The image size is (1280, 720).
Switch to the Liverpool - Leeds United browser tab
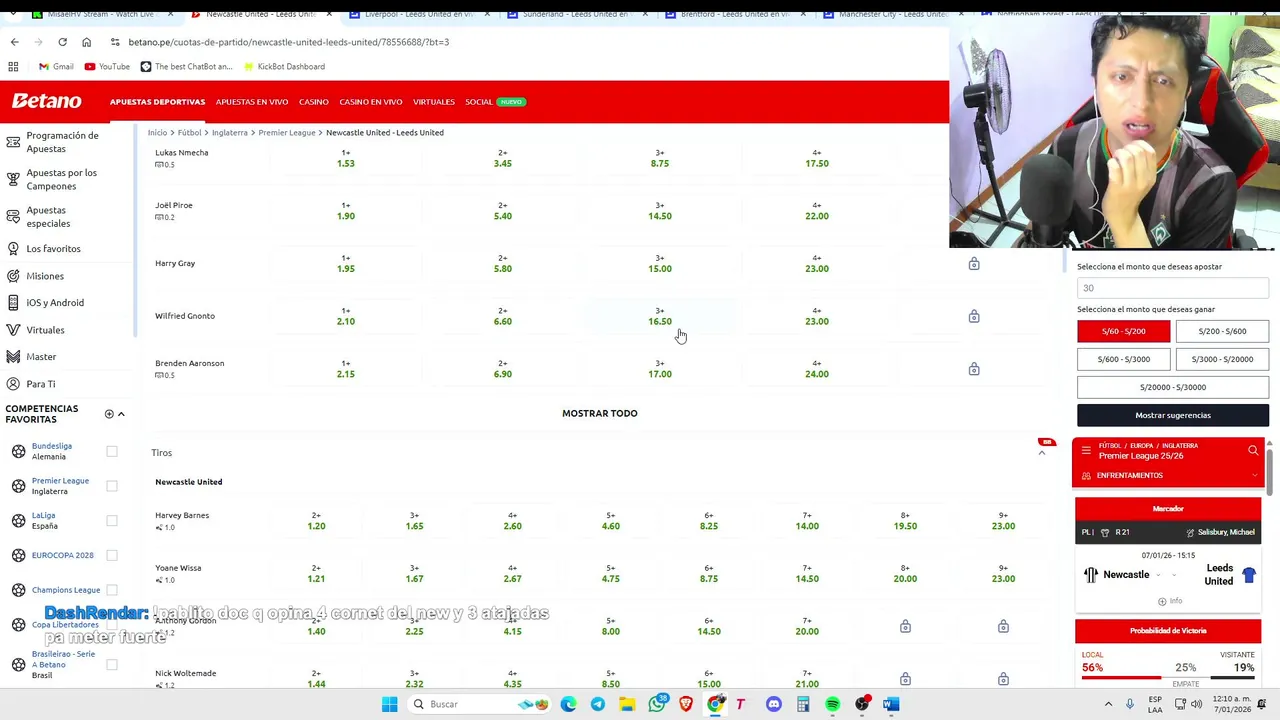tap(420, 14)
